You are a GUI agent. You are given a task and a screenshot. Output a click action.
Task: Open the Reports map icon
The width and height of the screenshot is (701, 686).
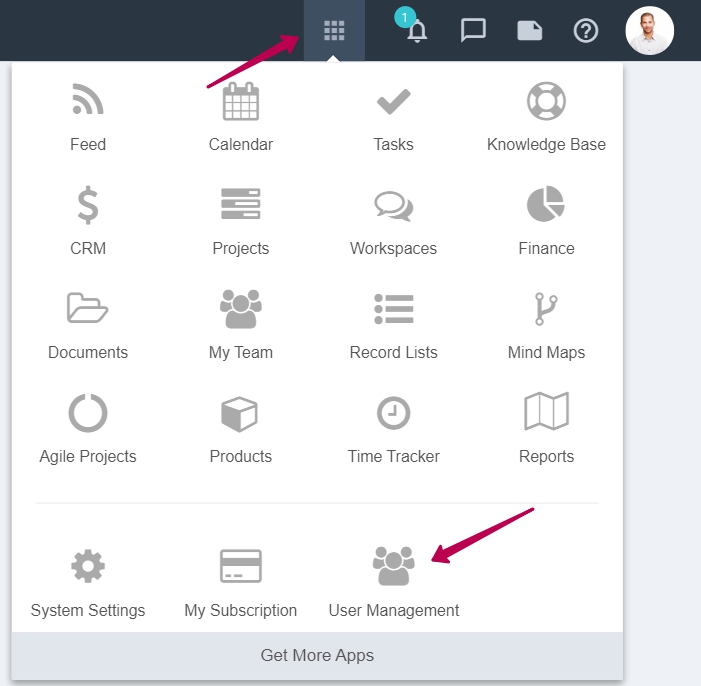click(x=546, y=411)
